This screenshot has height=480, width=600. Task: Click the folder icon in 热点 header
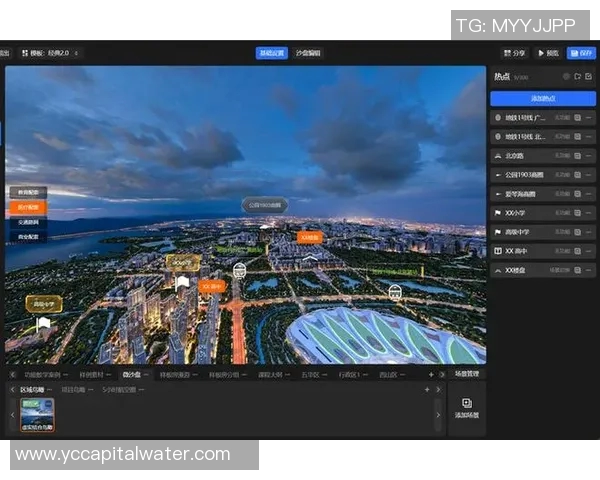click(578, 76)
